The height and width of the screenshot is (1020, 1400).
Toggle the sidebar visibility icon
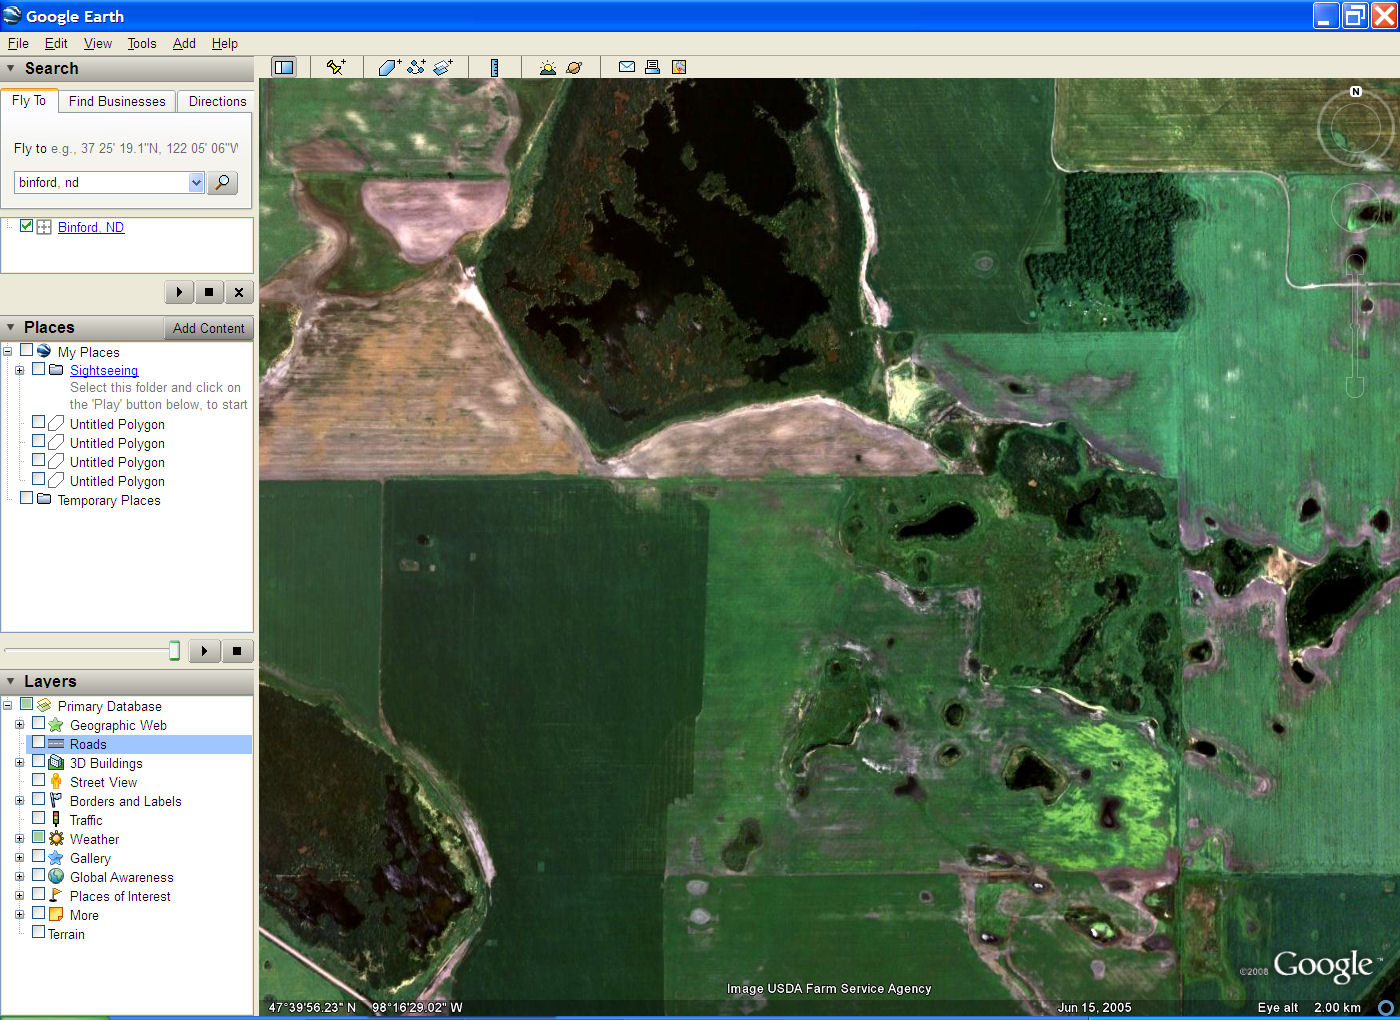click(284, 67)
